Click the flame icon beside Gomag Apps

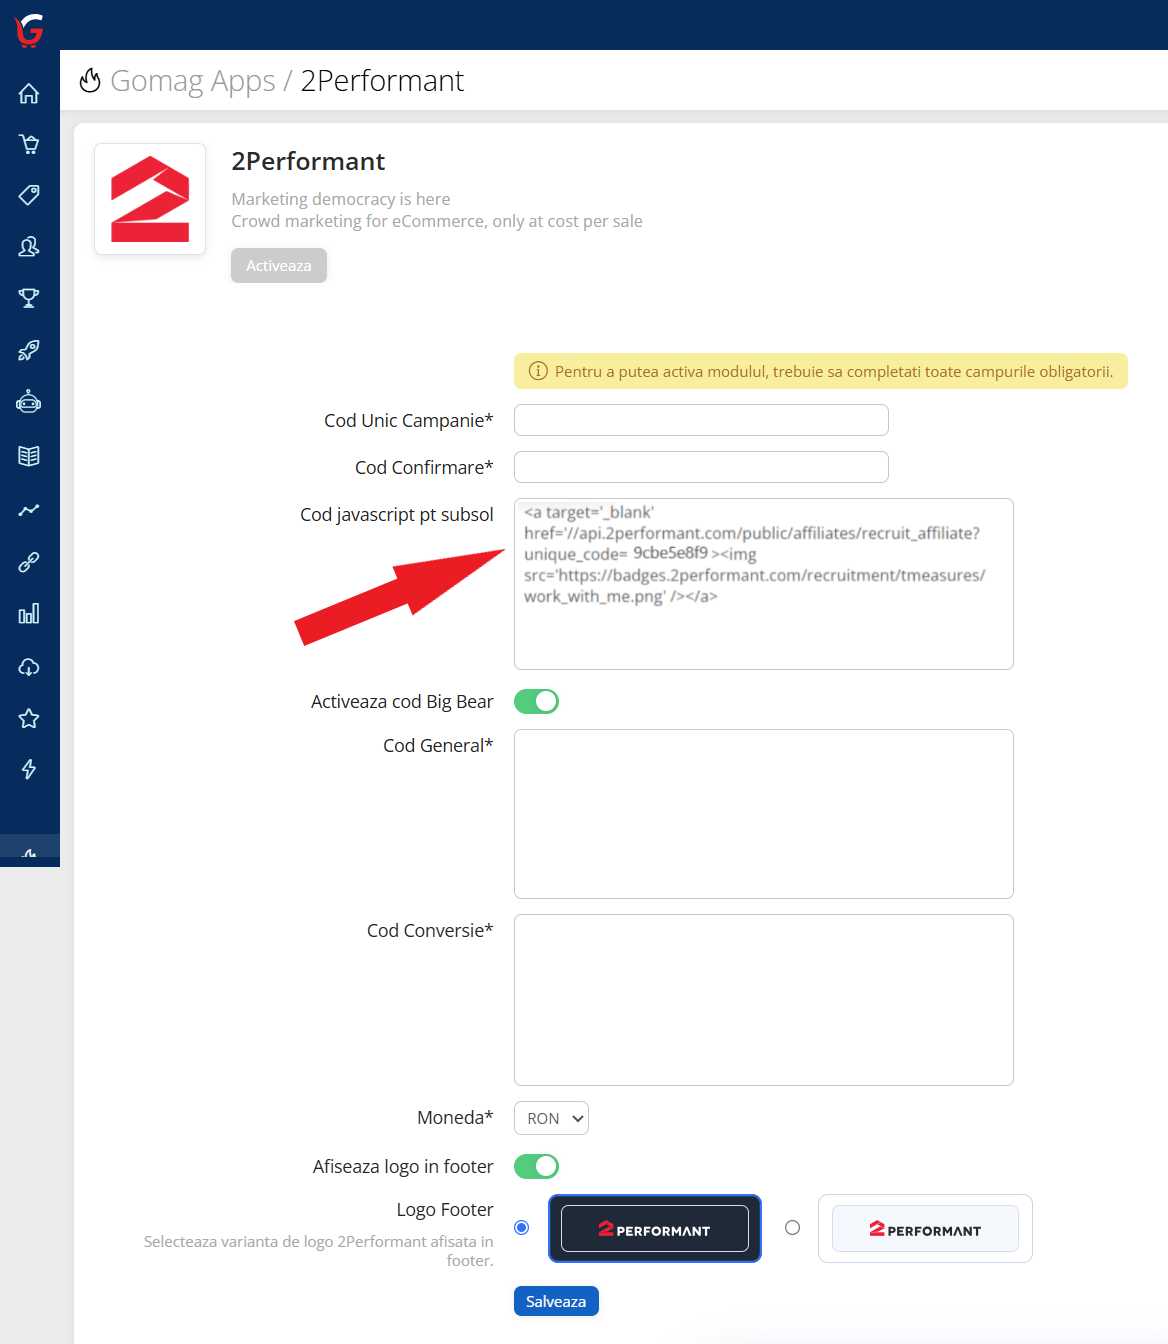[x=90, y=80]
